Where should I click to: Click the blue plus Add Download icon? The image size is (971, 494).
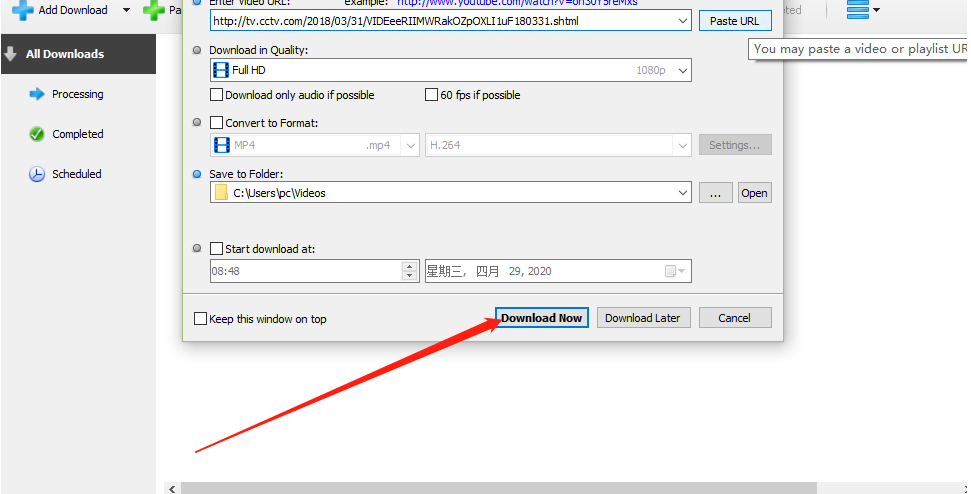(22, 11)
